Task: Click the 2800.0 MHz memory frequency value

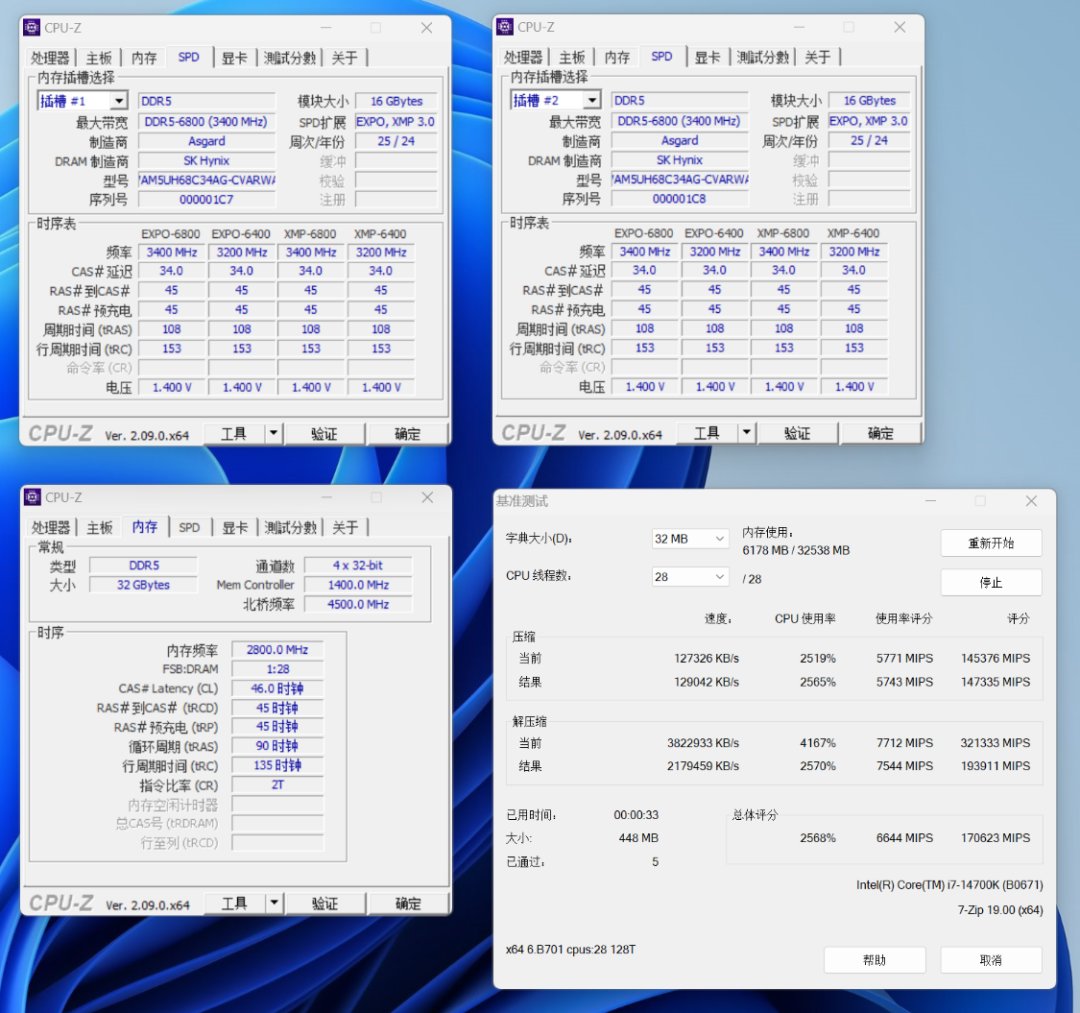Action: 278,650
